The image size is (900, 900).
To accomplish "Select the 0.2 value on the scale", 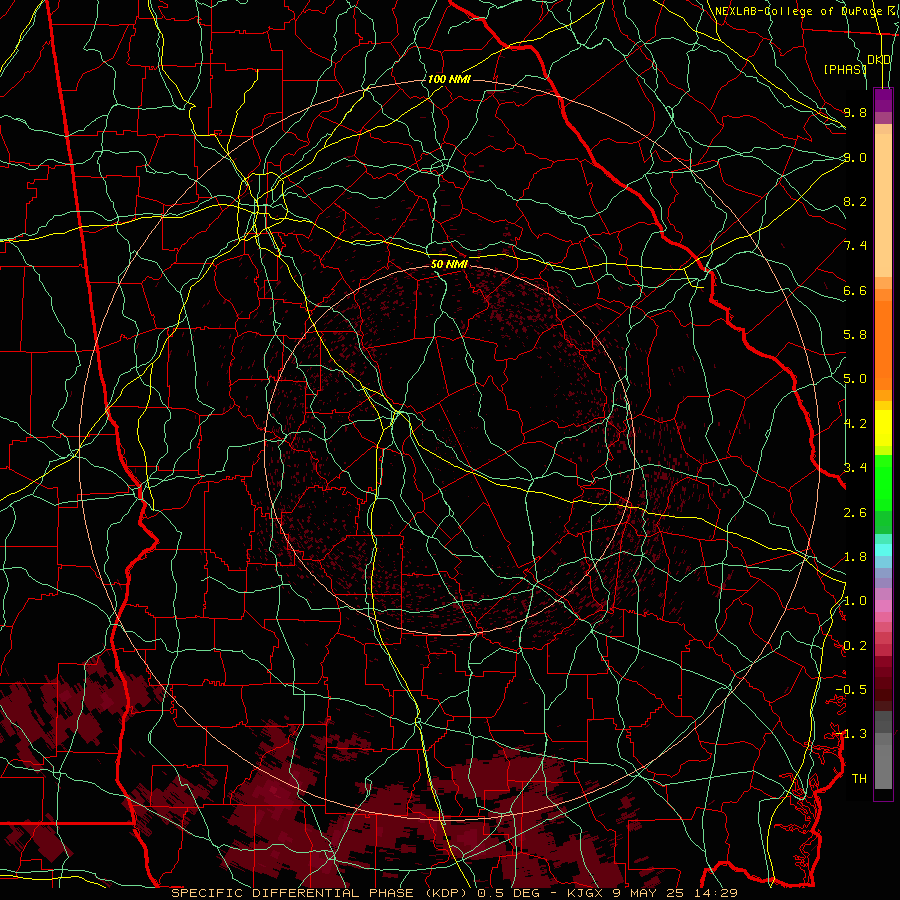I will pos(855,646).
